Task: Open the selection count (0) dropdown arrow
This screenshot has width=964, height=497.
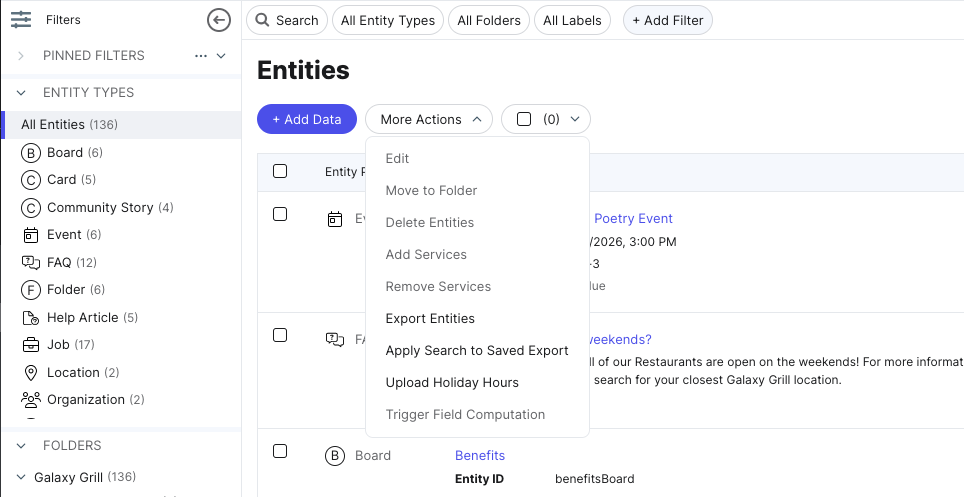Action: pyautogui.click(x=575, y=119)
